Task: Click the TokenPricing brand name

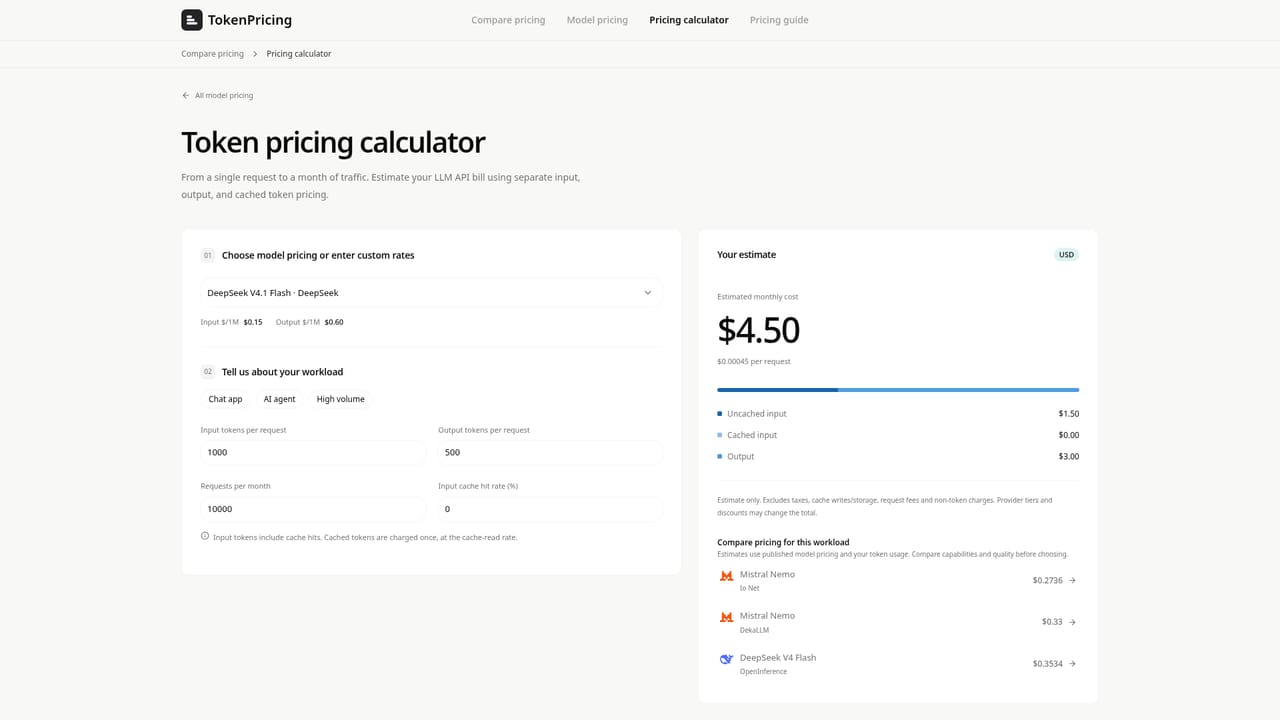Action: coord(250,20)
